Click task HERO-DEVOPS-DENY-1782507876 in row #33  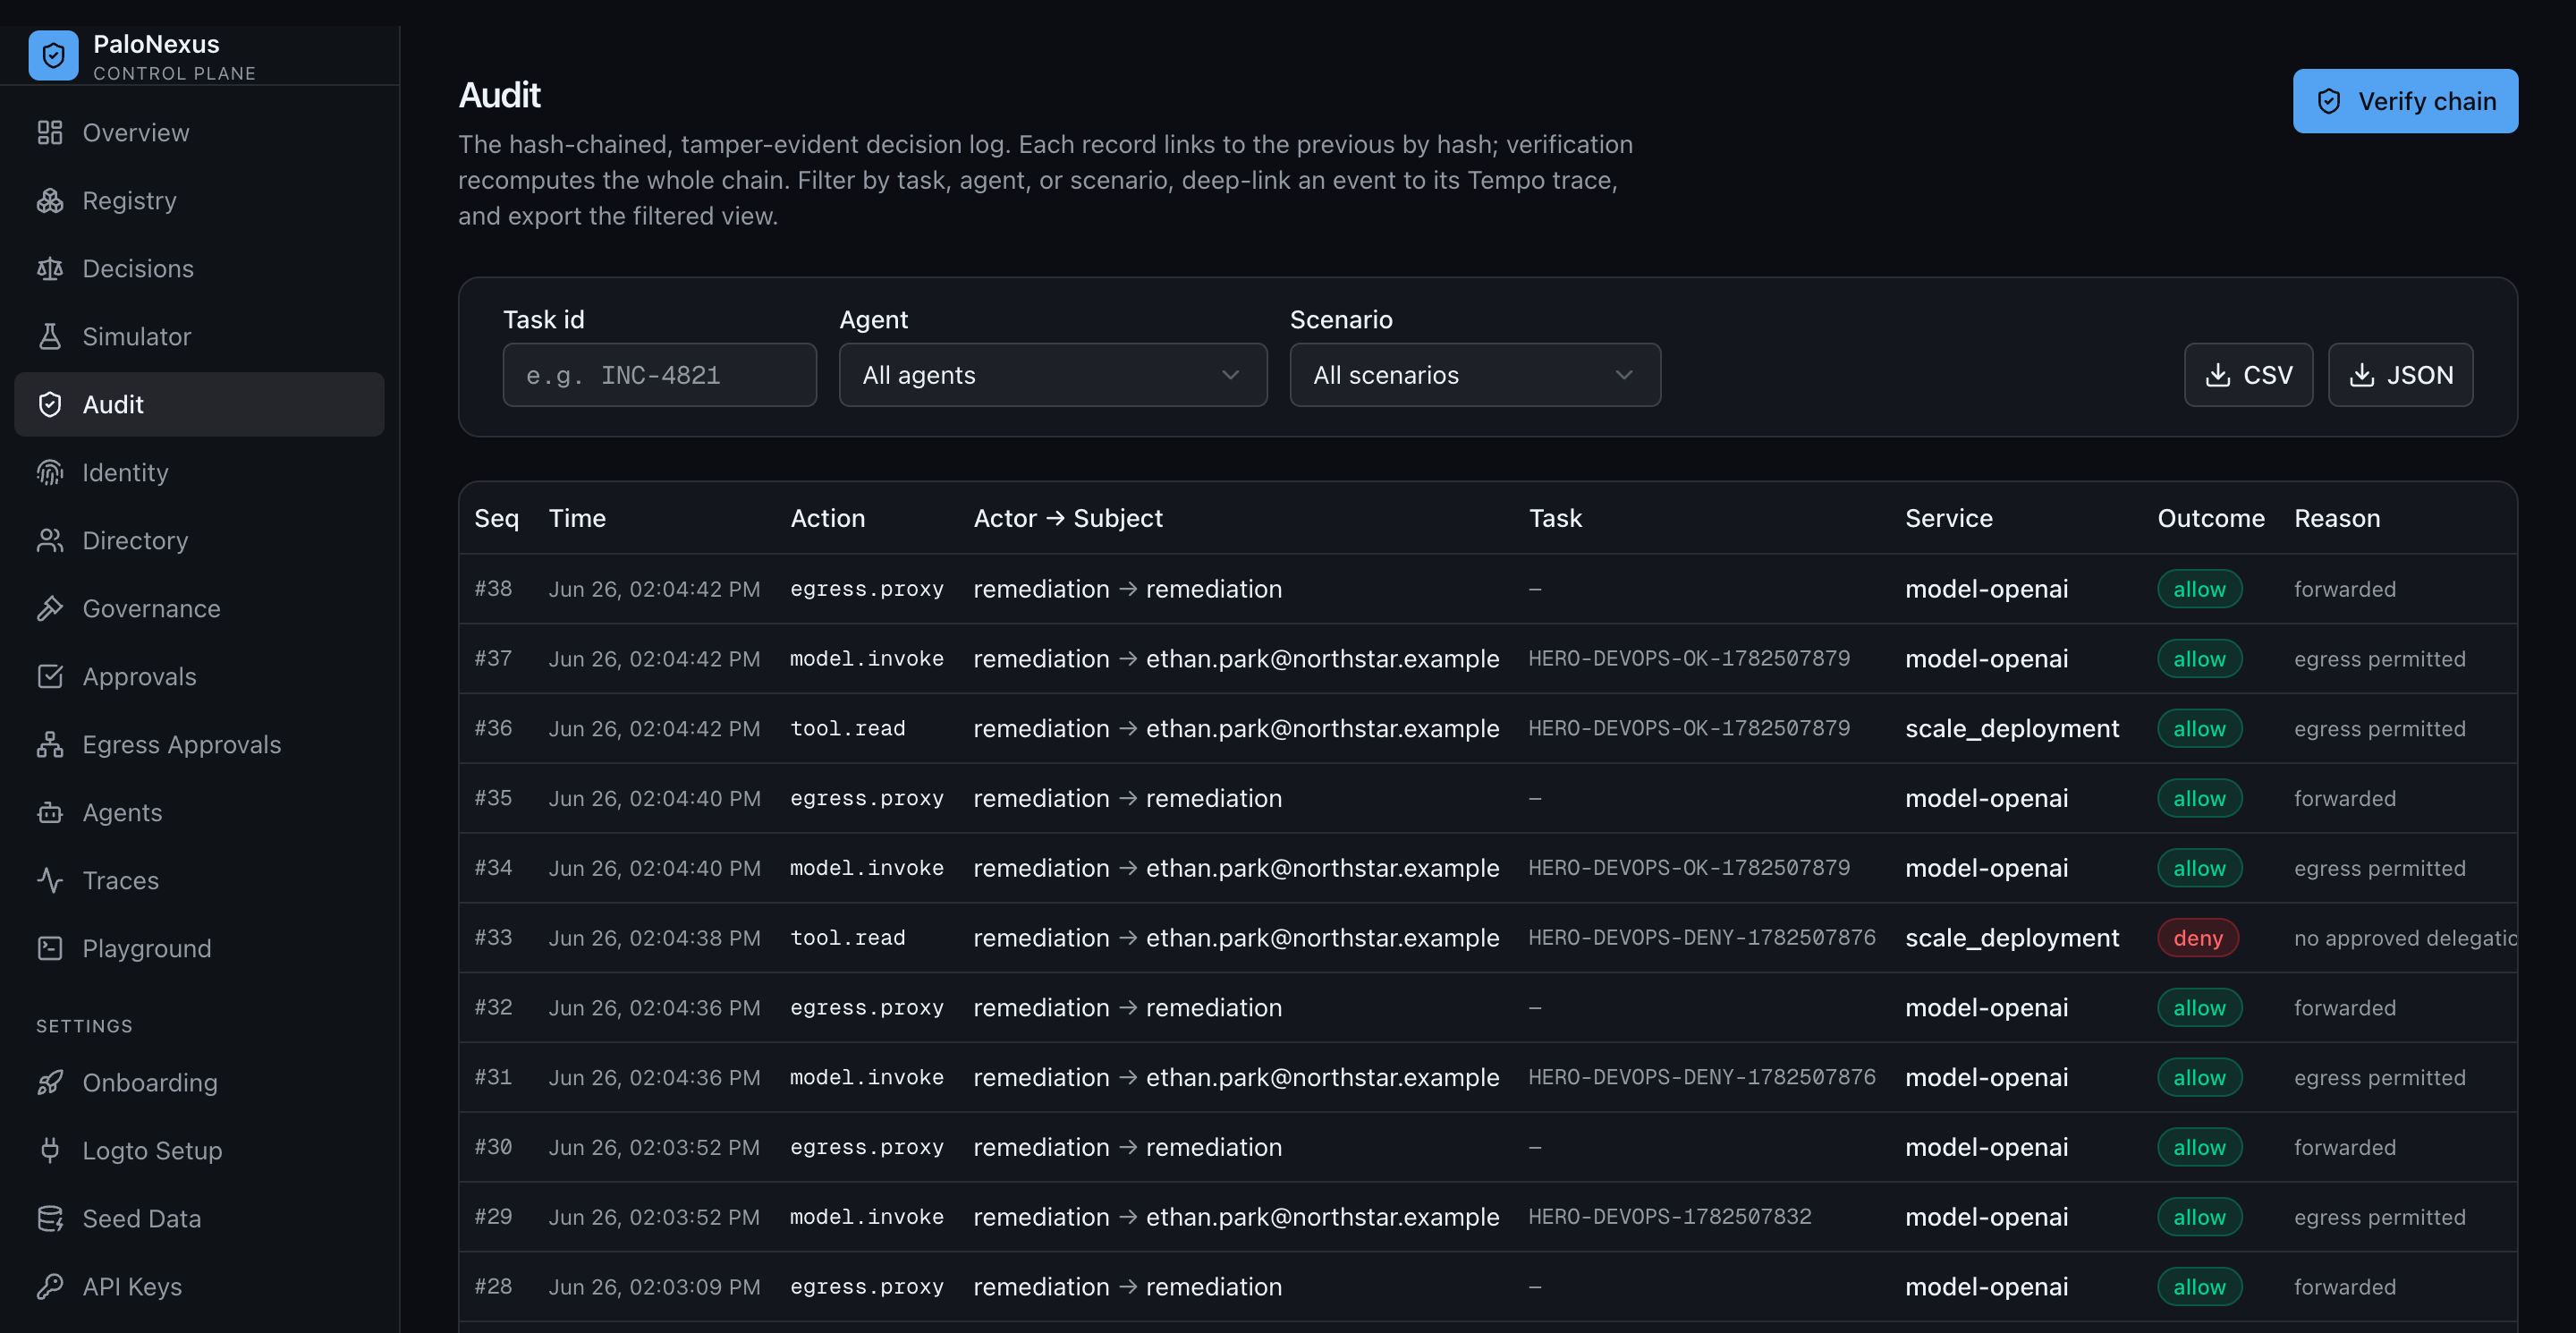1701,938
